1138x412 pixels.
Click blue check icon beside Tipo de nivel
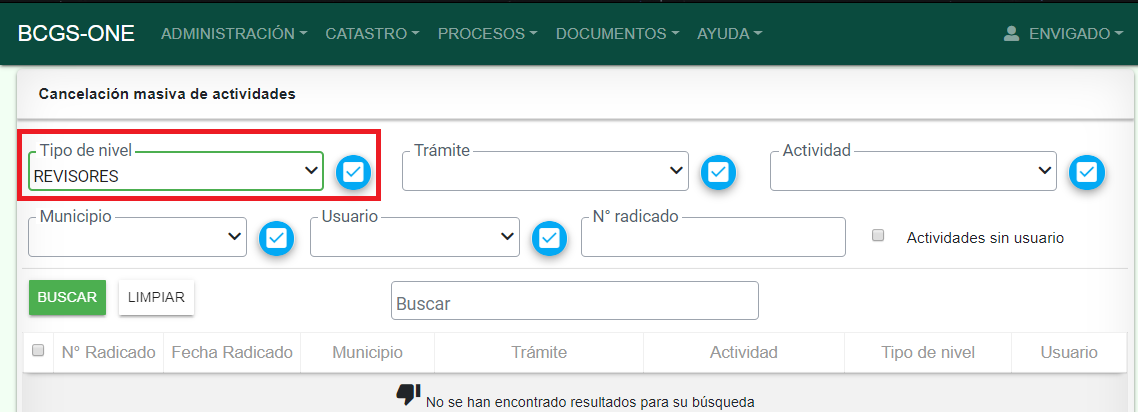(351, 173)
